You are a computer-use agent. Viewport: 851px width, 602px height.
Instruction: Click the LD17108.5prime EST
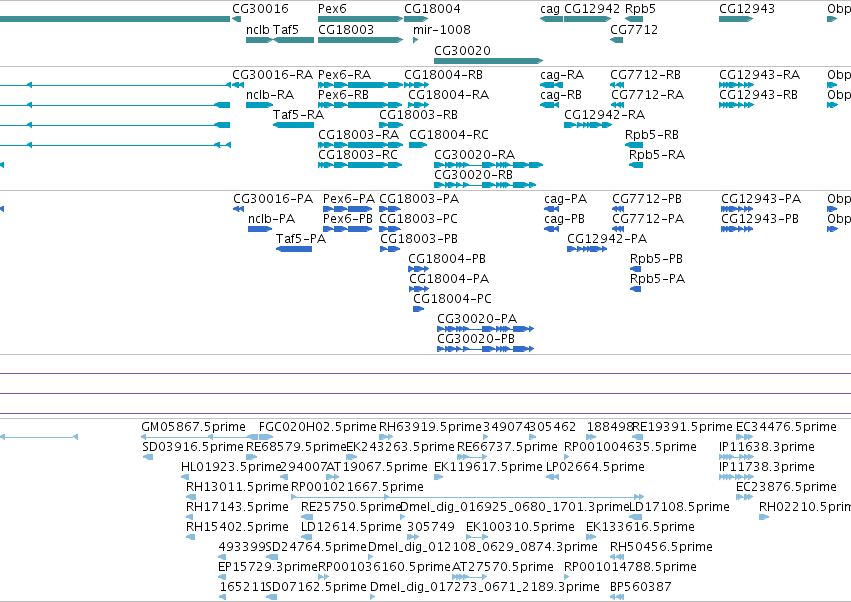(637, 517)
